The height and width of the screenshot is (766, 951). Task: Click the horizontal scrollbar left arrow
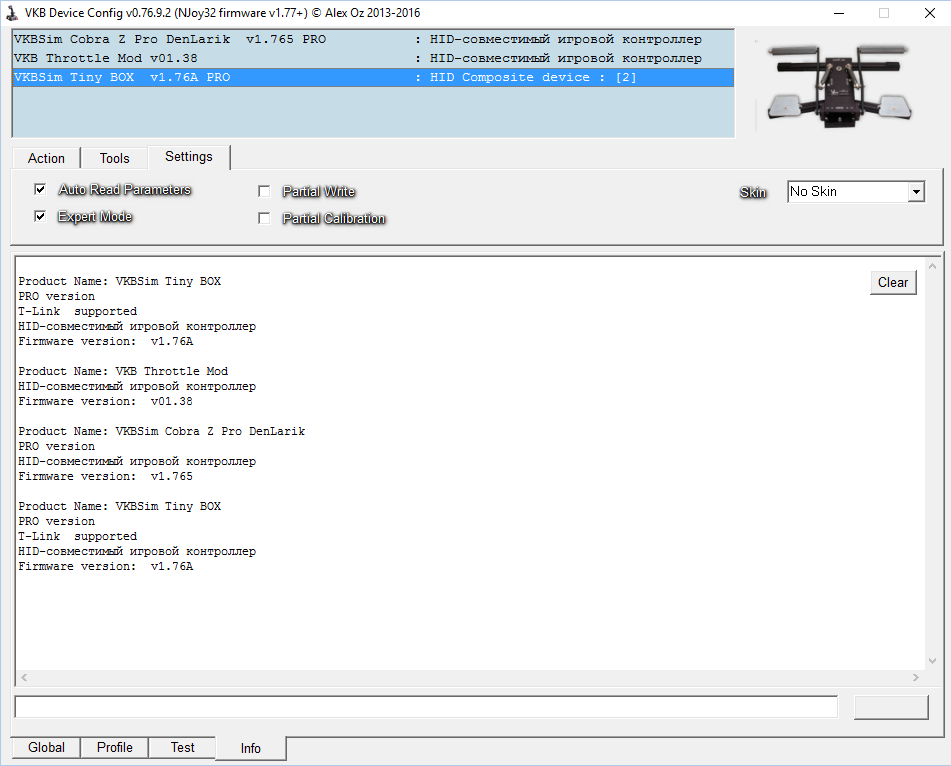point(24,677)
